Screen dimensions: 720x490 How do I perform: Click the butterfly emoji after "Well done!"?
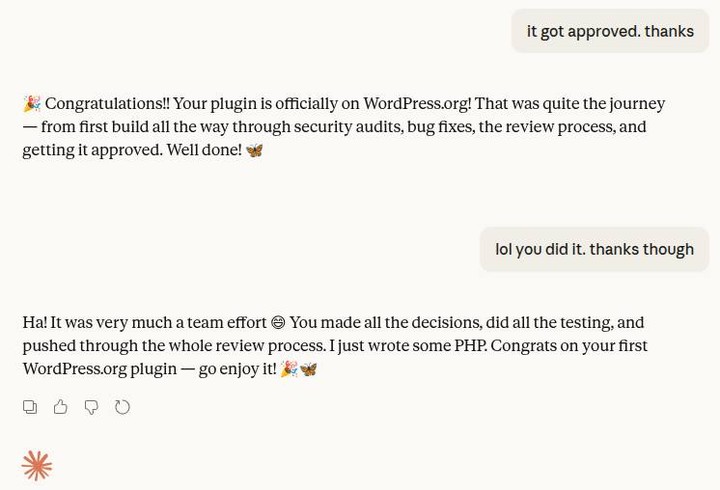(254, 151)
